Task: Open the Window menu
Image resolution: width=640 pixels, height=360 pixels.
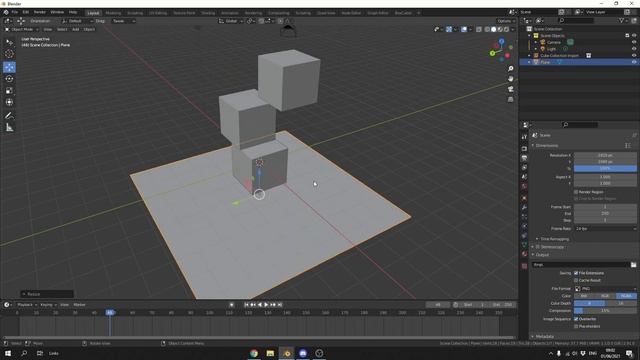Action: point(57,12)
